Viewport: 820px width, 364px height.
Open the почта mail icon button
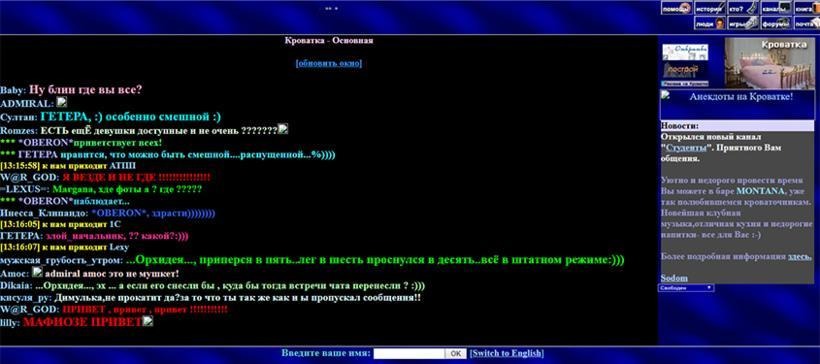click(x=807, y=23)
